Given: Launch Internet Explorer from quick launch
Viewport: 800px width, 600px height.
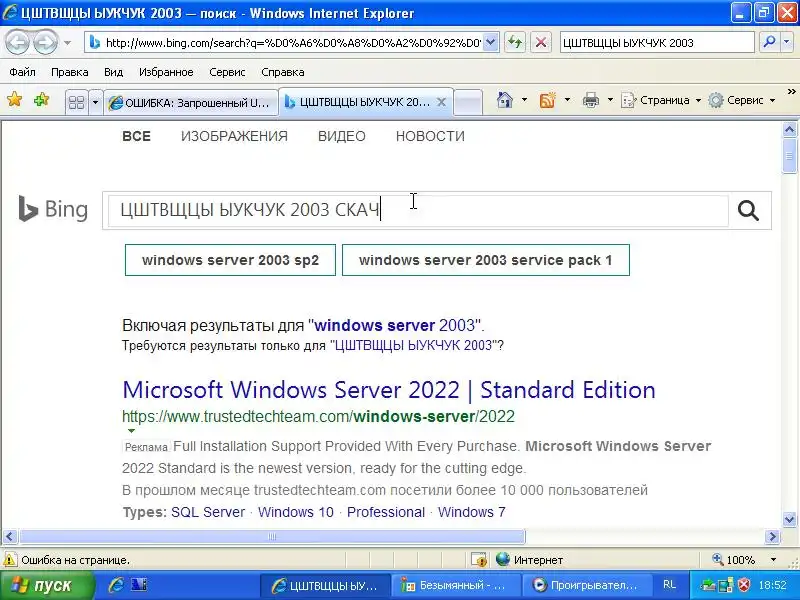Looking at the screenshot, I should pos(116,585).
